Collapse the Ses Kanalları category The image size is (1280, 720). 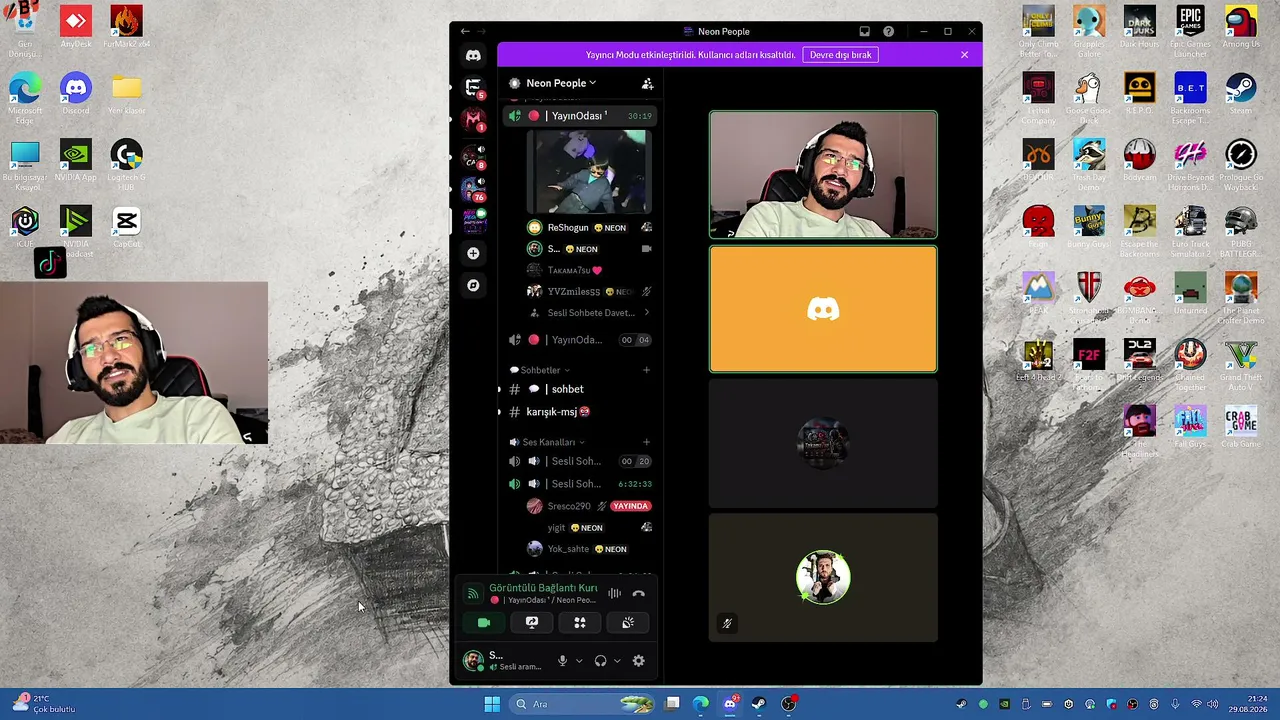(x=547, y=442)
